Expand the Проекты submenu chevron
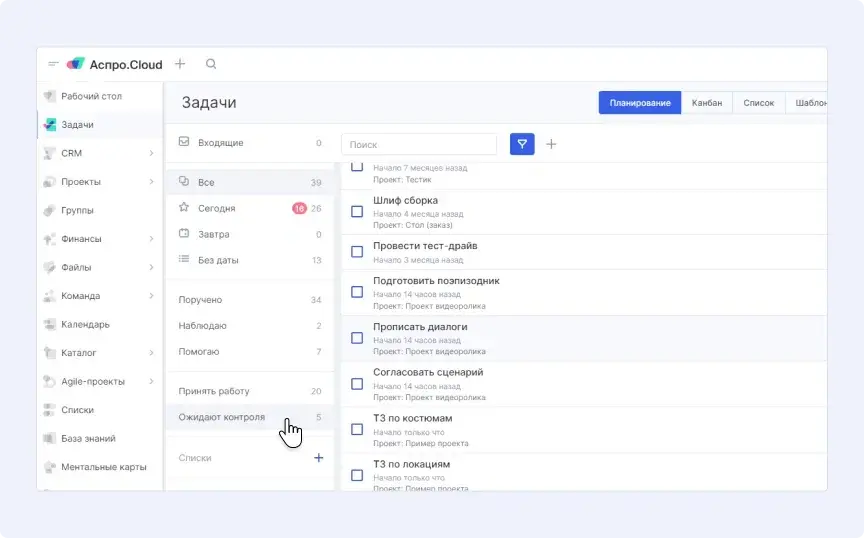 (x=151, y=182)
